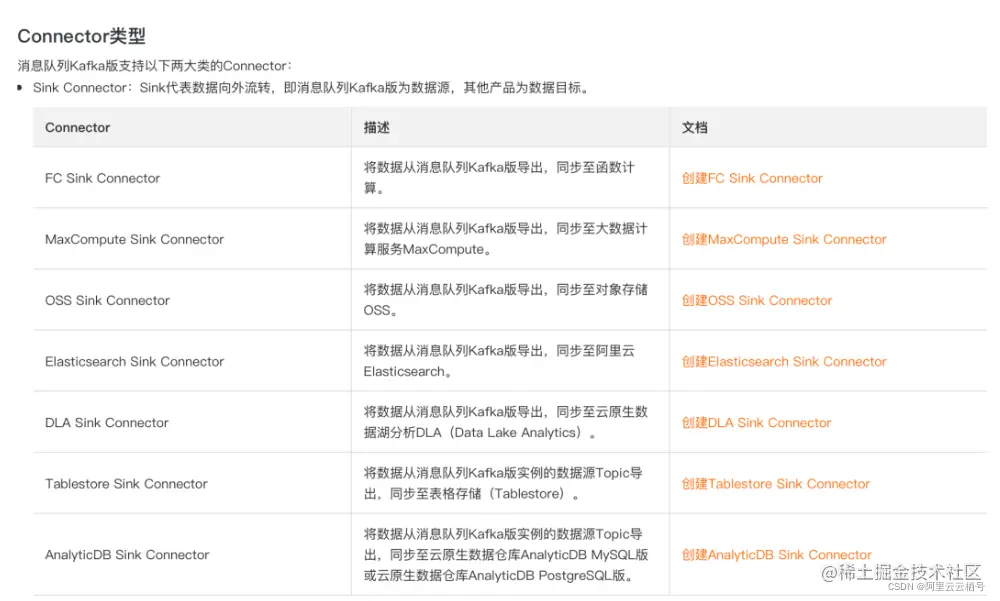Click the Connector类型 heading
The image size is (1000, 601).
pos(82,36)
